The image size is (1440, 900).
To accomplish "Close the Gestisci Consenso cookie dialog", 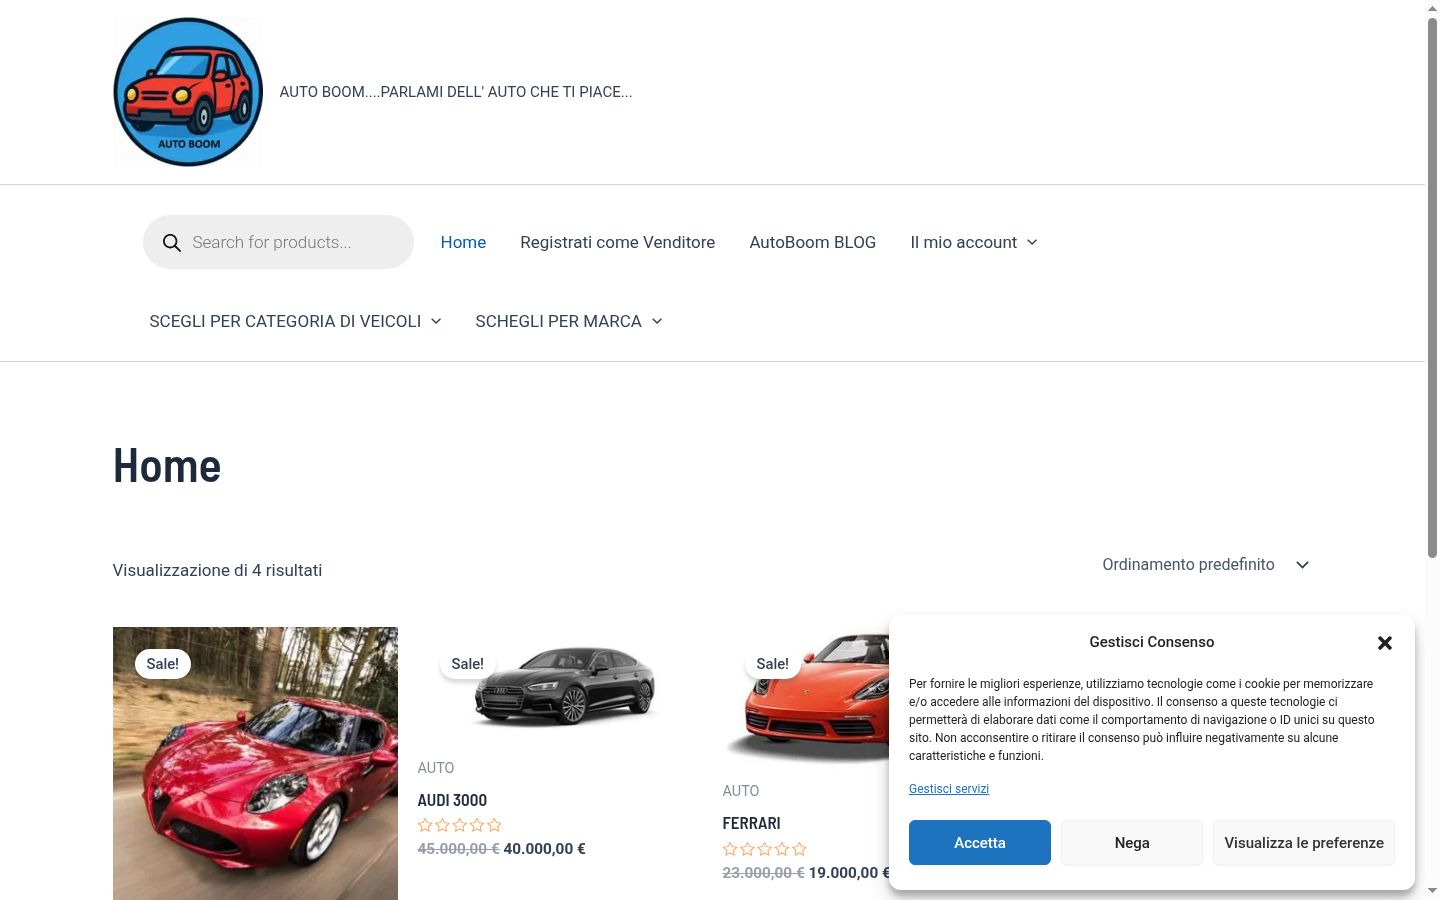I will tap(1385, 643).
